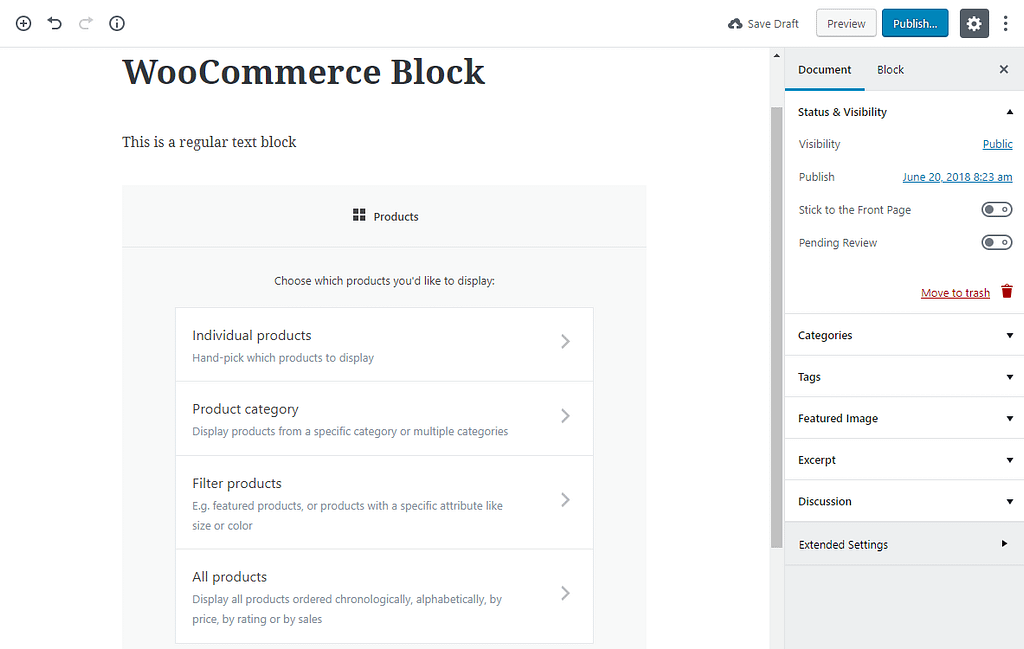Click the scrollbar up arrow
Screen dimensions: 1024x649
[776, 55]
